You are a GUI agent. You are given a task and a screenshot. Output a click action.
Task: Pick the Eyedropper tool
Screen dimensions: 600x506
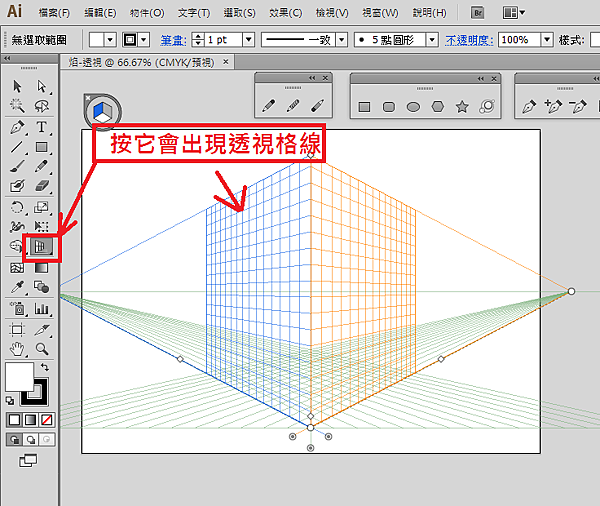[x=17, y=287]
